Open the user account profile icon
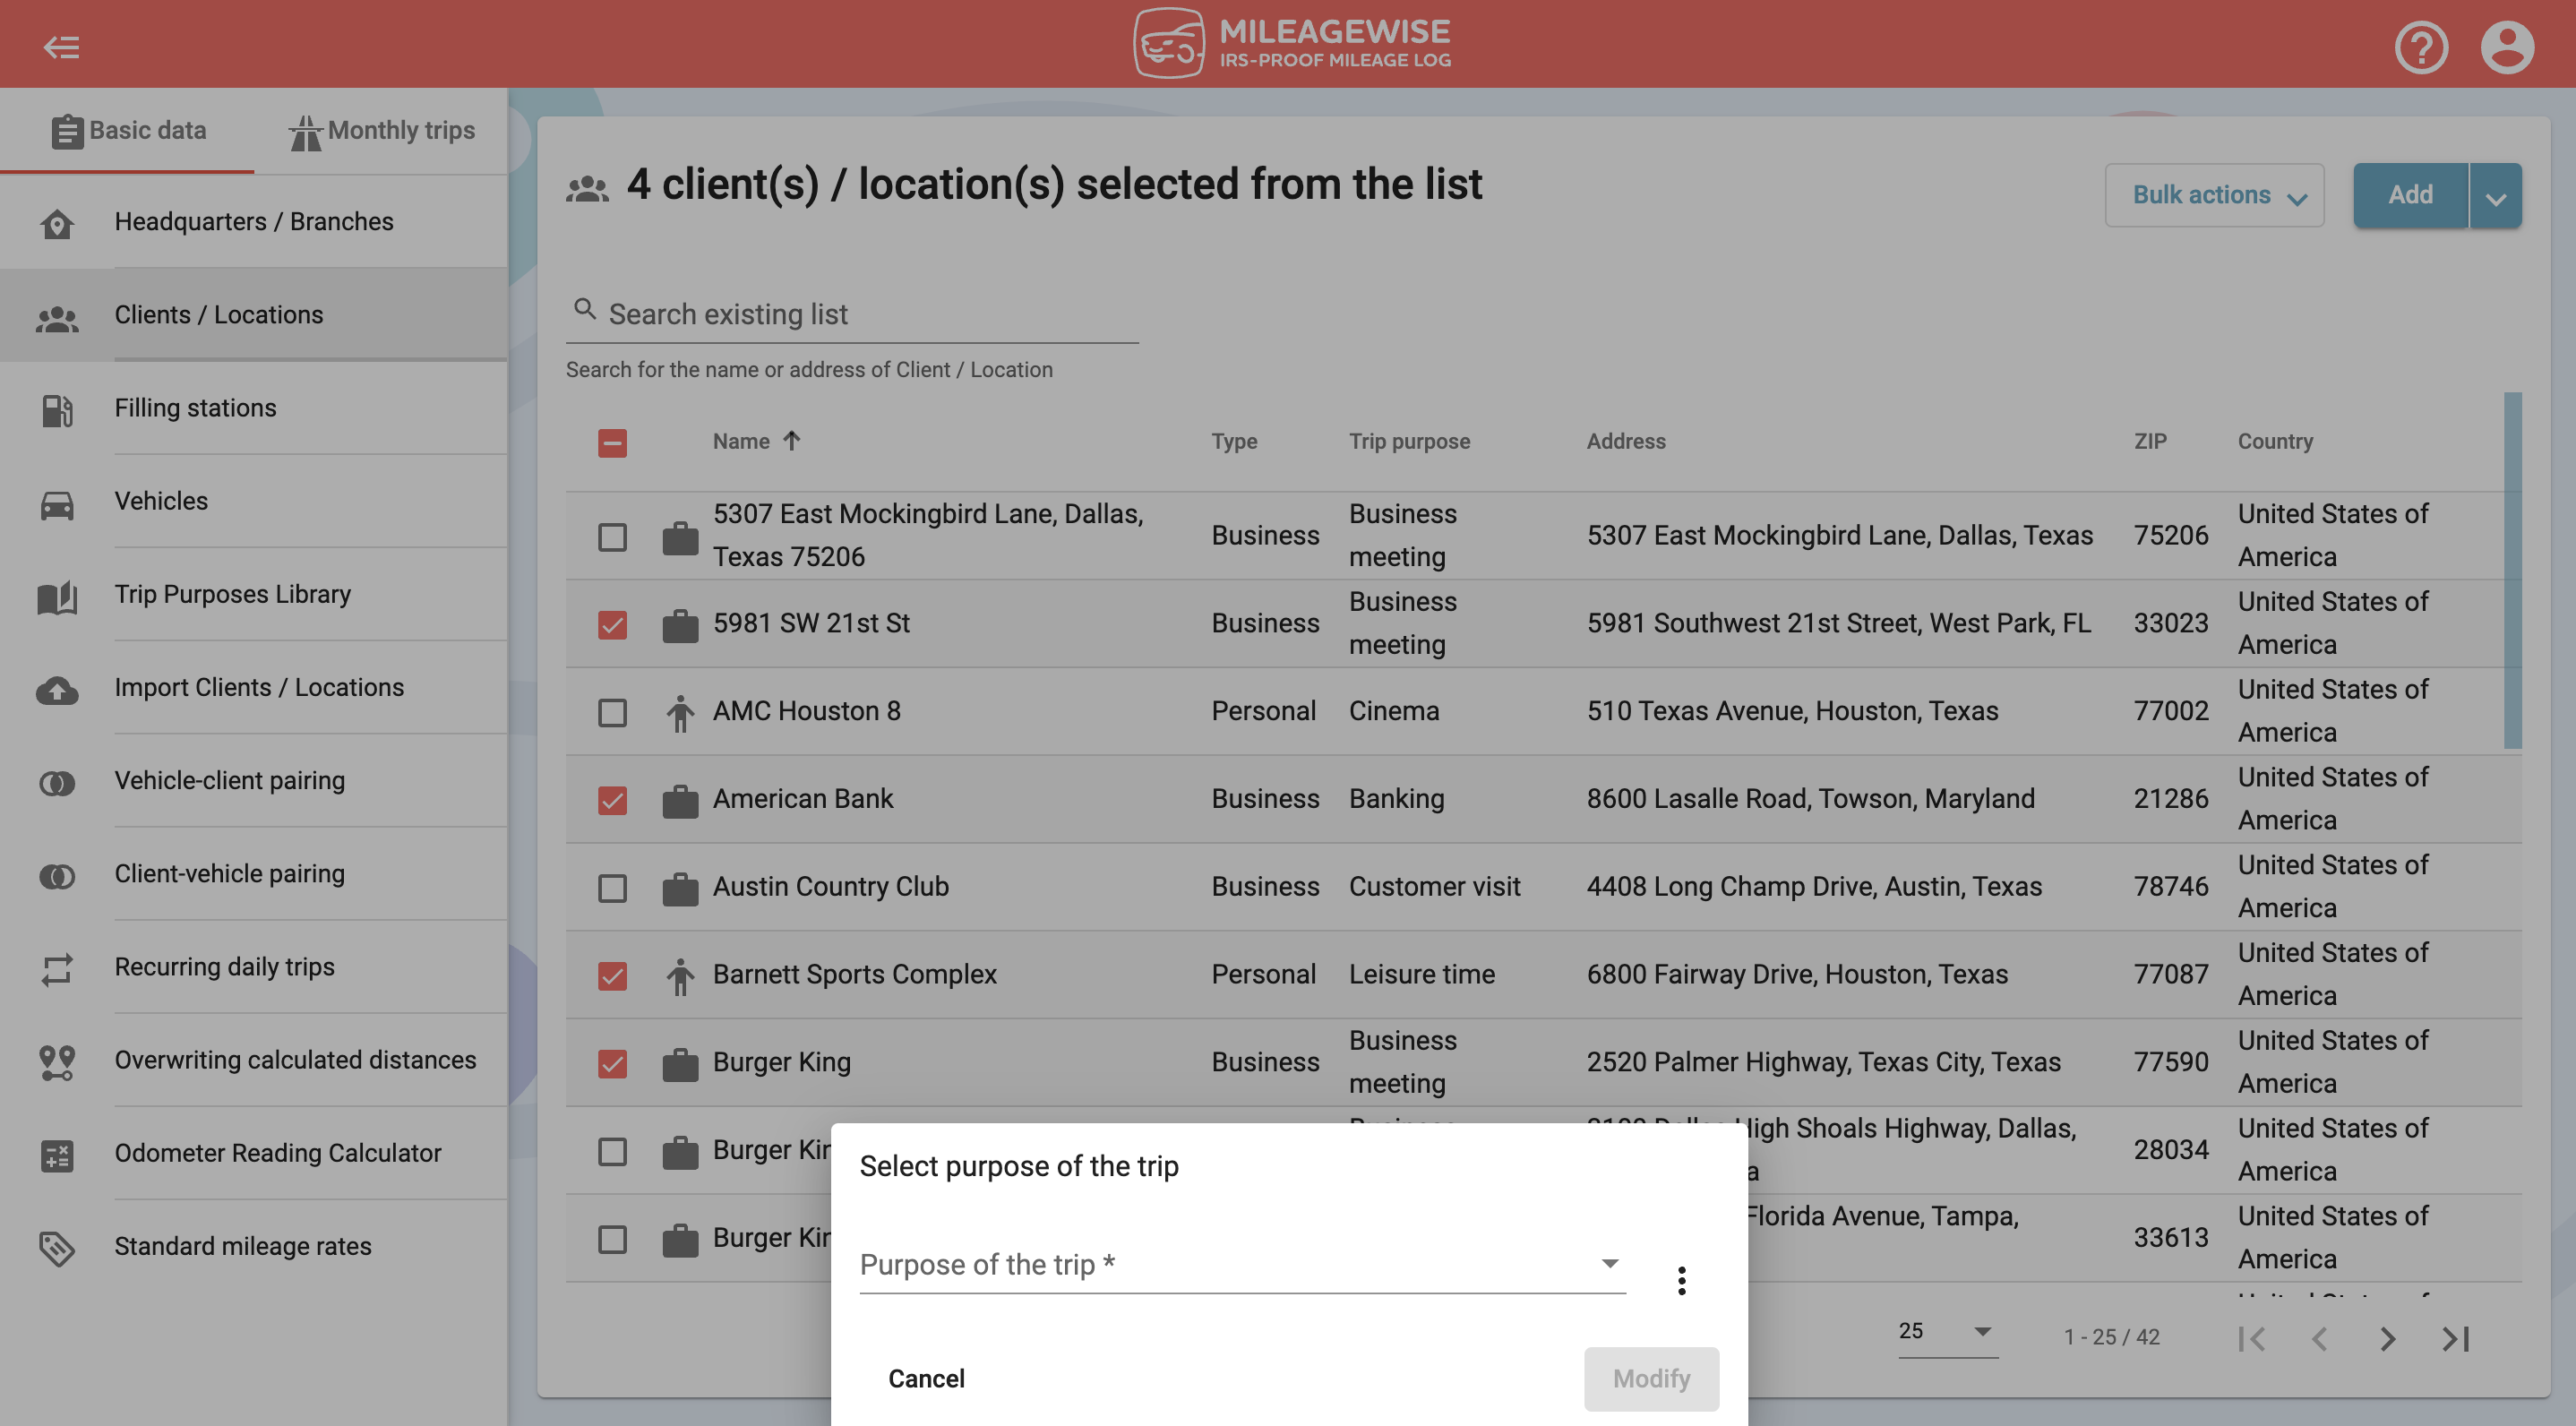Screen dimensions: 2576x1426 tap(2507, 47)
